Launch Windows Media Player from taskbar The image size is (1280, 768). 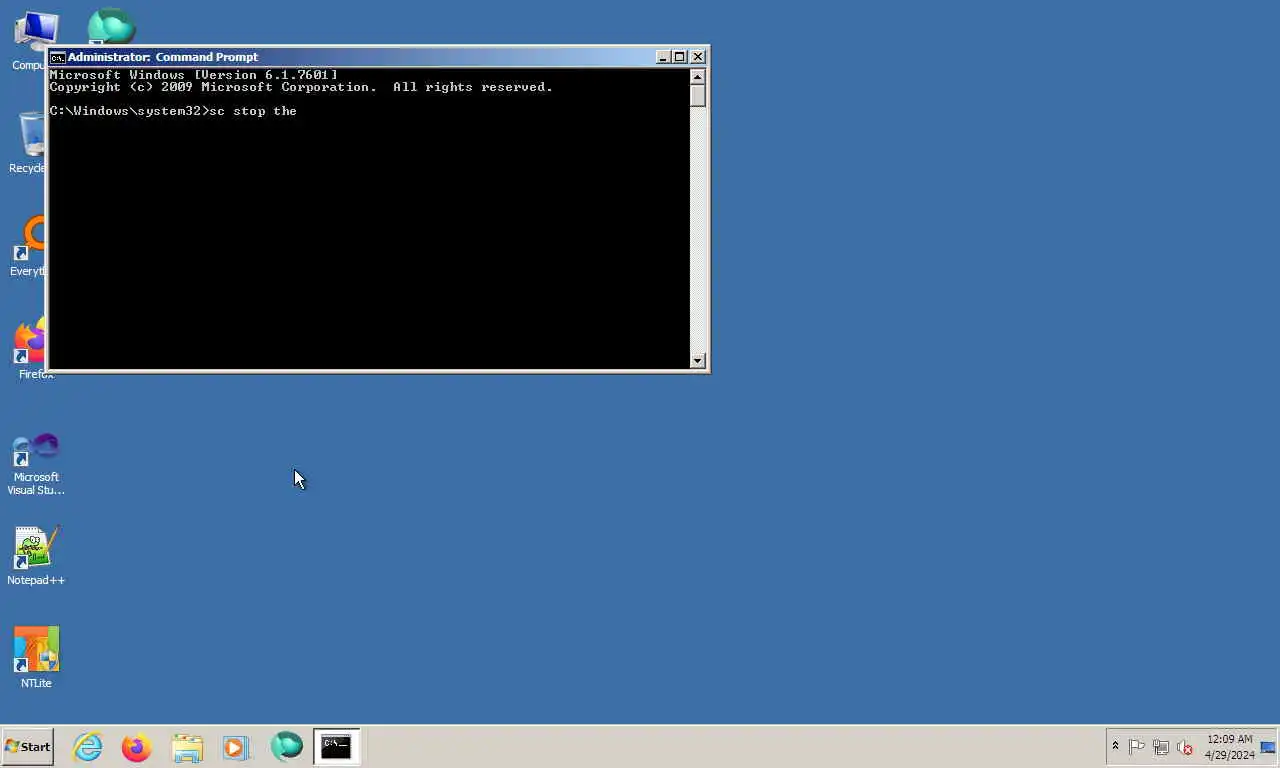tap(236, 747)
